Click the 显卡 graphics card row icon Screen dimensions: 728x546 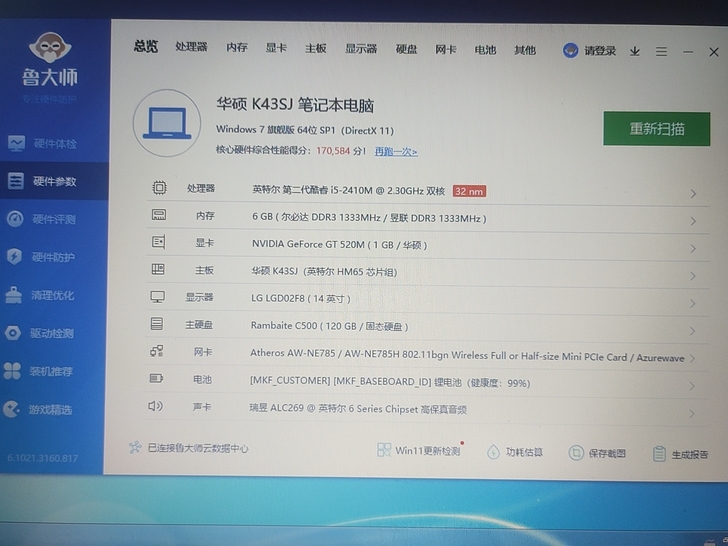click(x=158, y=242)
